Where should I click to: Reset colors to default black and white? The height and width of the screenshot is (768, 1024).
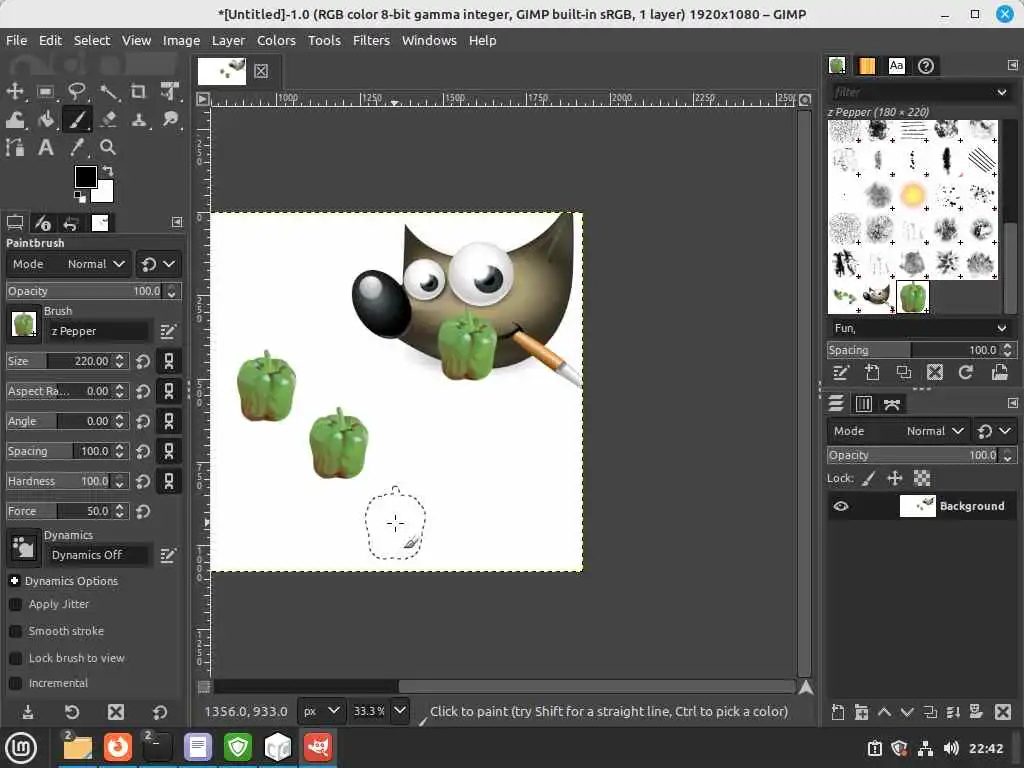pos(79,196)
